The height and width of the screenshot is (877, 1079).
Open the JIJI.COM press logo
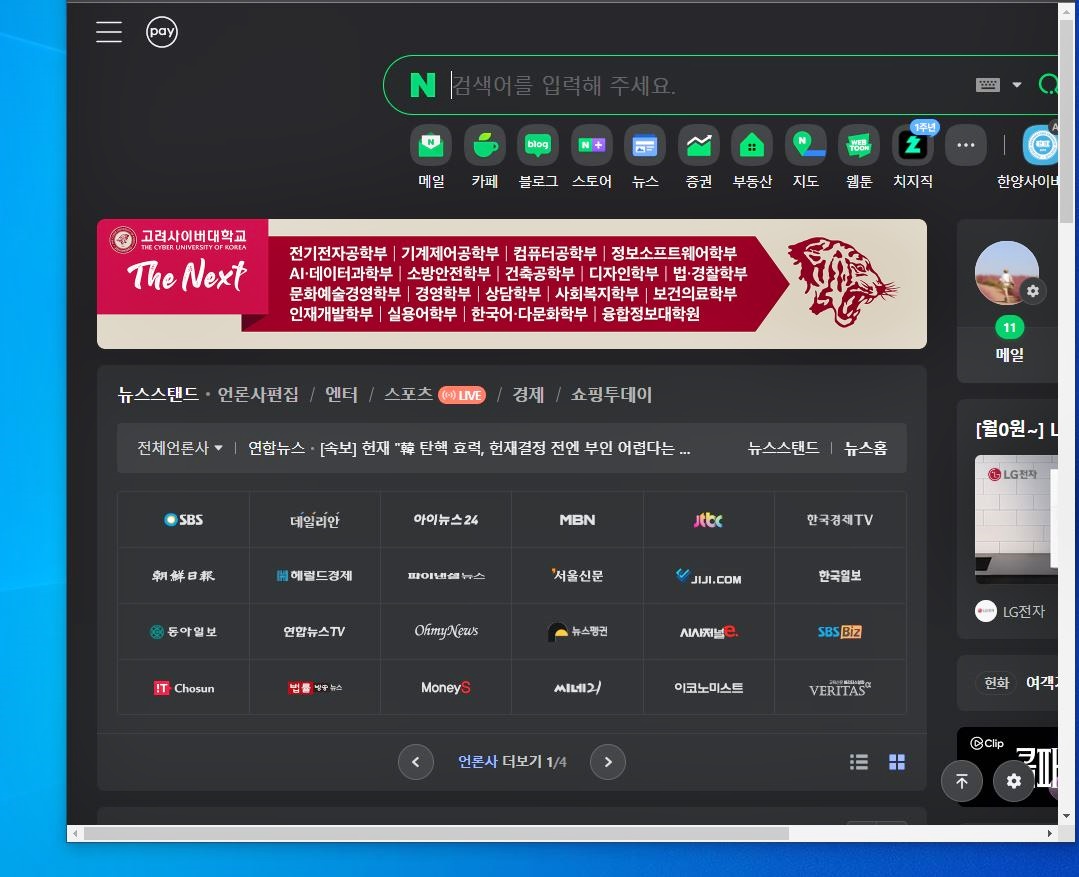tap(708, 575)
